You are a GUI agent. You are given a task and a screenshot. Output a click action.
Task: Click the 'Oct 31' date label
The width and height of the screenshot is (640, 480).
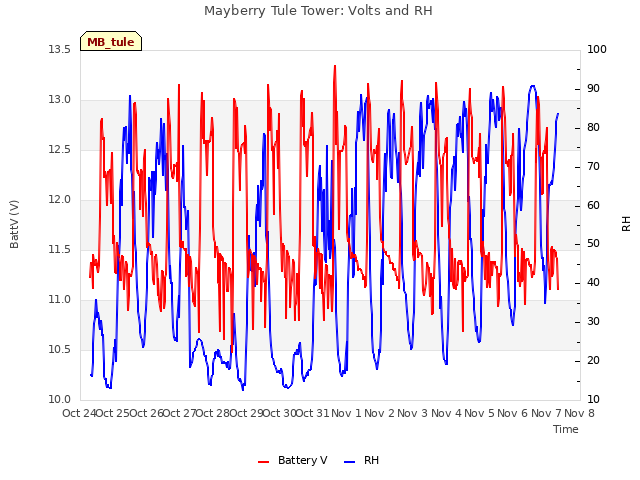pyautogui.click(x=313, y=413)
